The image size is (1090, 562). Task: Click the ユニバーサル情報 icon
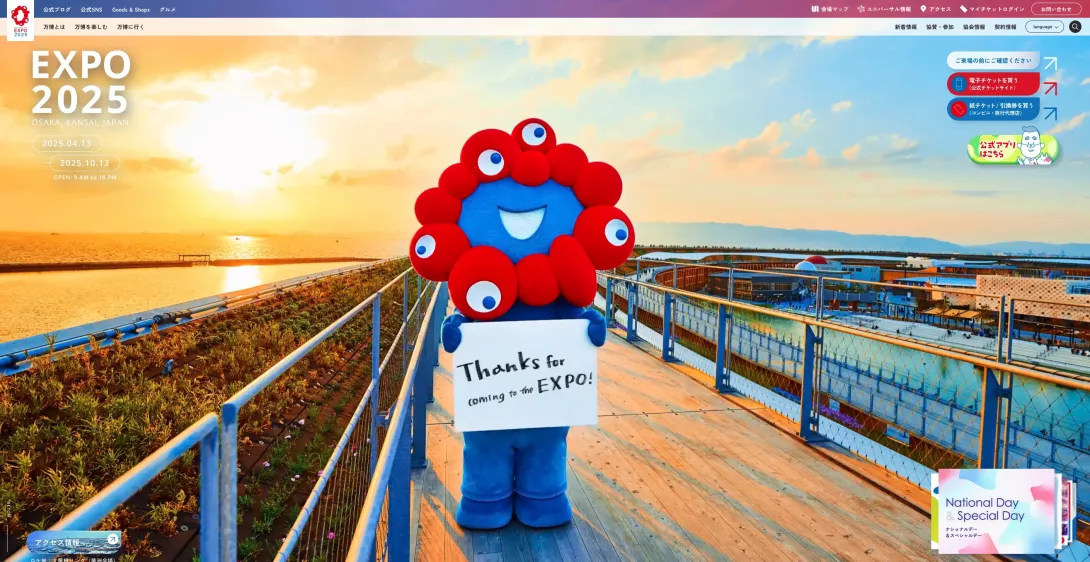(861, 9)
